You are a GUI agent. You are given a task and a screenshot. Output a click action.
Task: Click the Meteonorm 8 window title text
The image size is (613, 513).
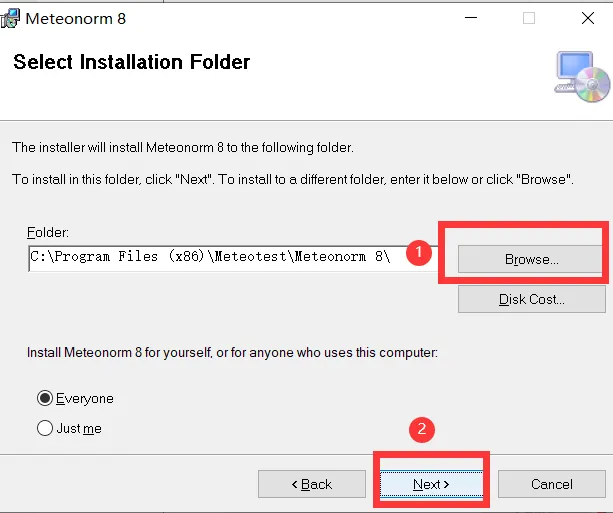(76, 18)
